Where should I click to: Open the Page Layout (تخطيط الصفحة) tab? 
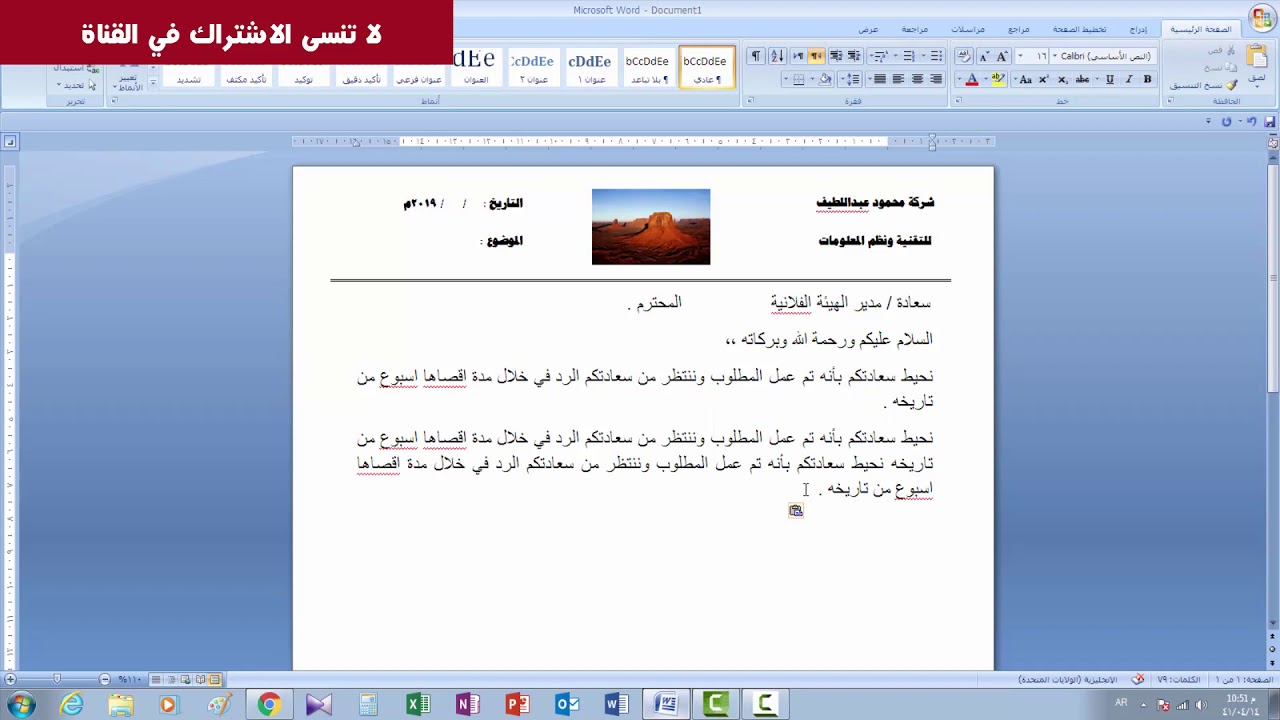[x=1079, y=30]
